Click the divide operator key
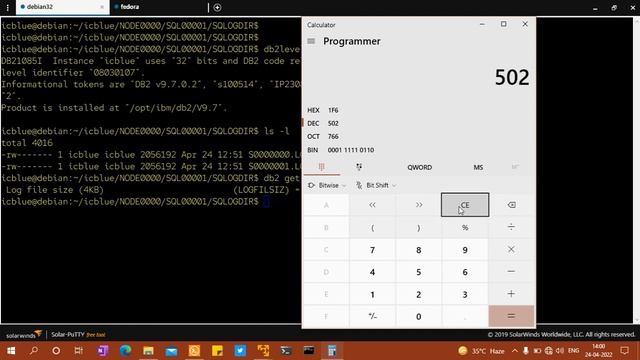The height and width of the screenshot is (360, 640). [511, 227]
